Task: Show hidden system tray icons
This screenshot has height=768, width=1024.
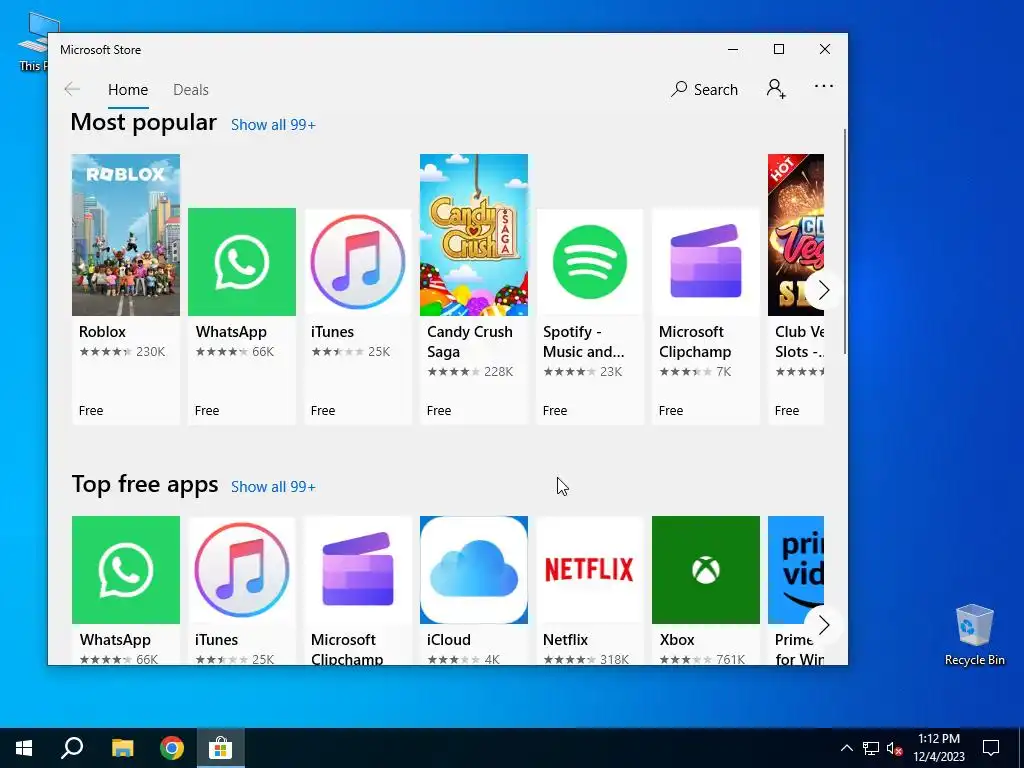Action: pos(846,748)
